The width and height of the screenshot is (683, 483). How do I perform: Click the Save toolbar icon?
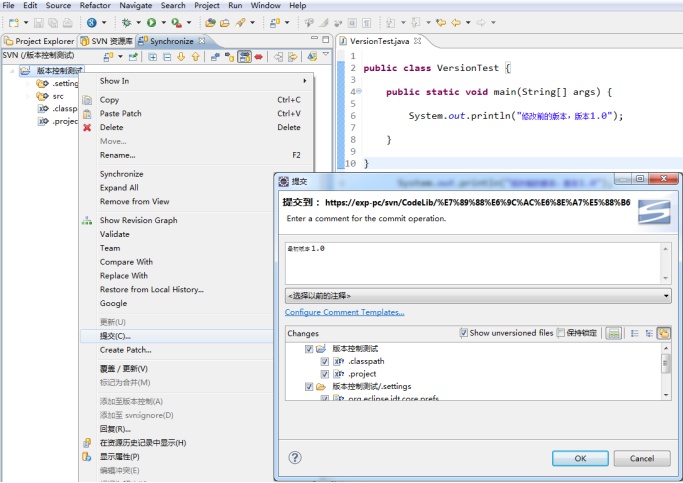(x=39, y=23)
